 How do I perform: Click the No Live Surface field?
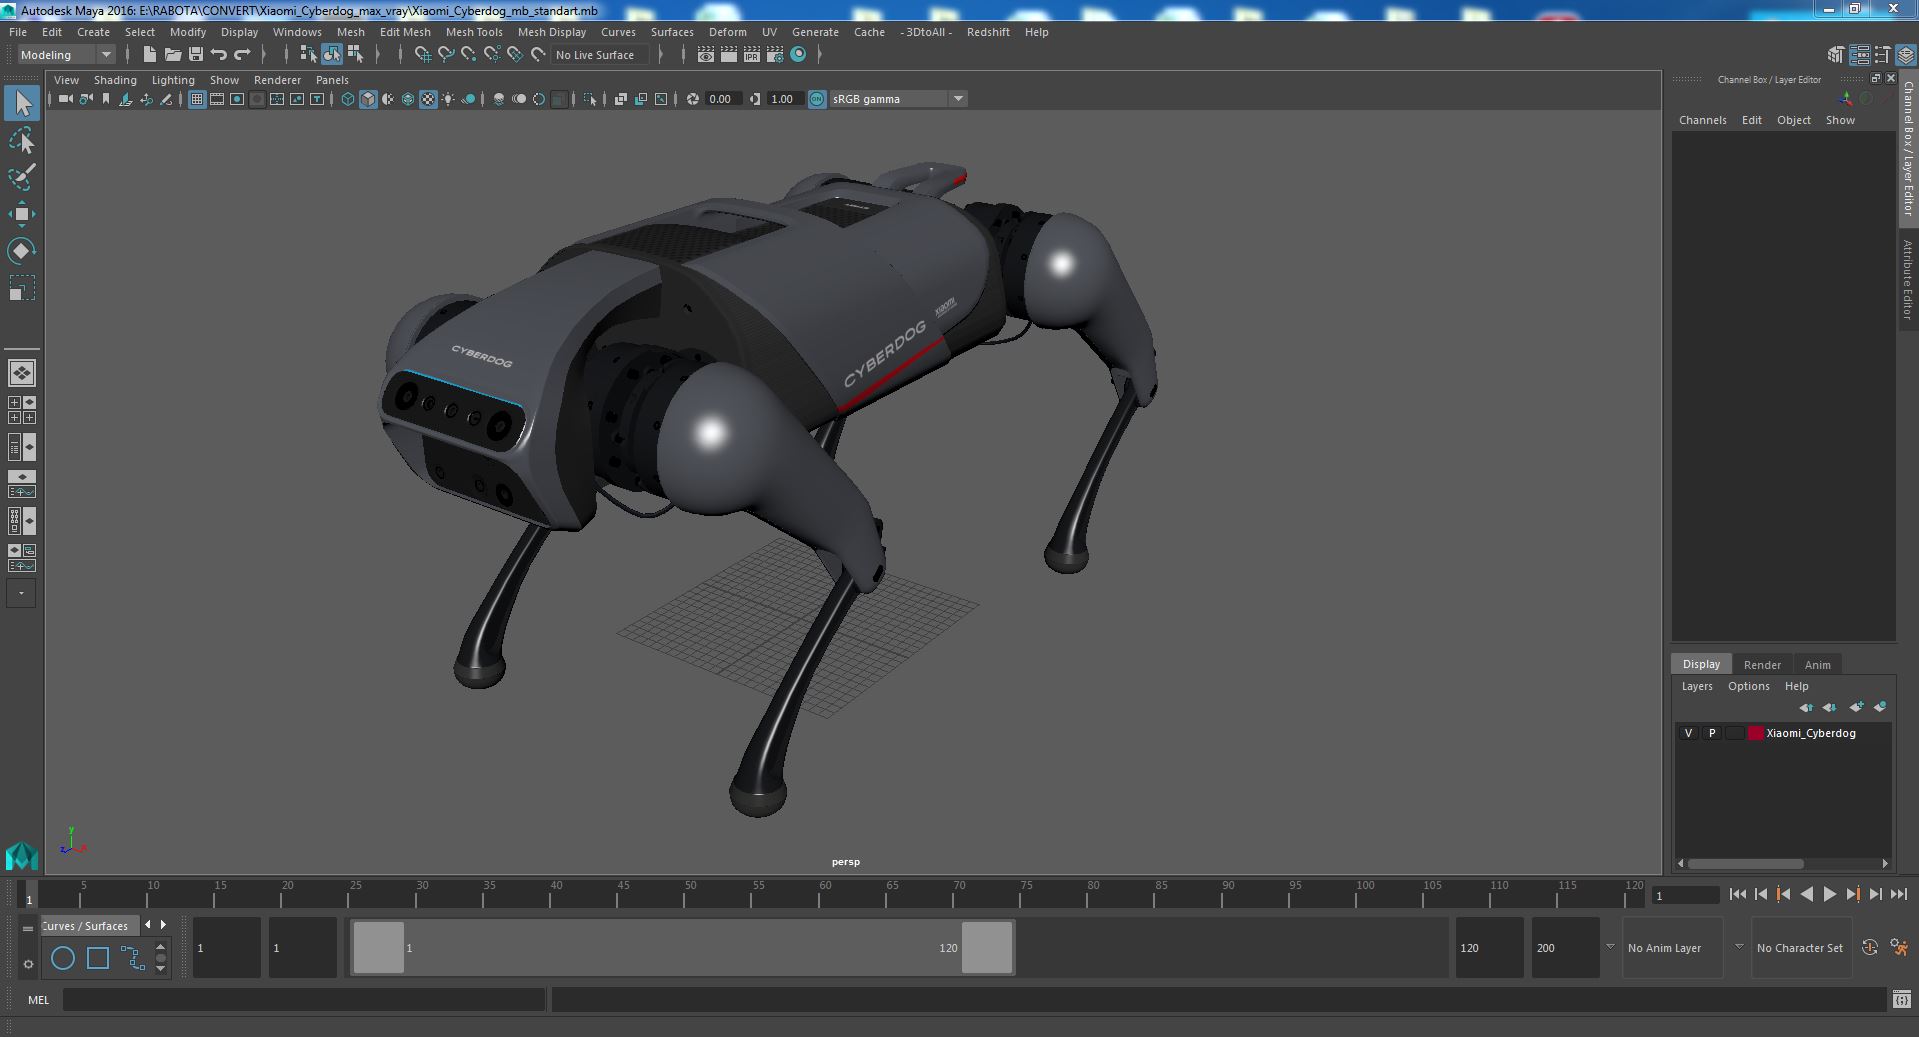tap(600, 55)
